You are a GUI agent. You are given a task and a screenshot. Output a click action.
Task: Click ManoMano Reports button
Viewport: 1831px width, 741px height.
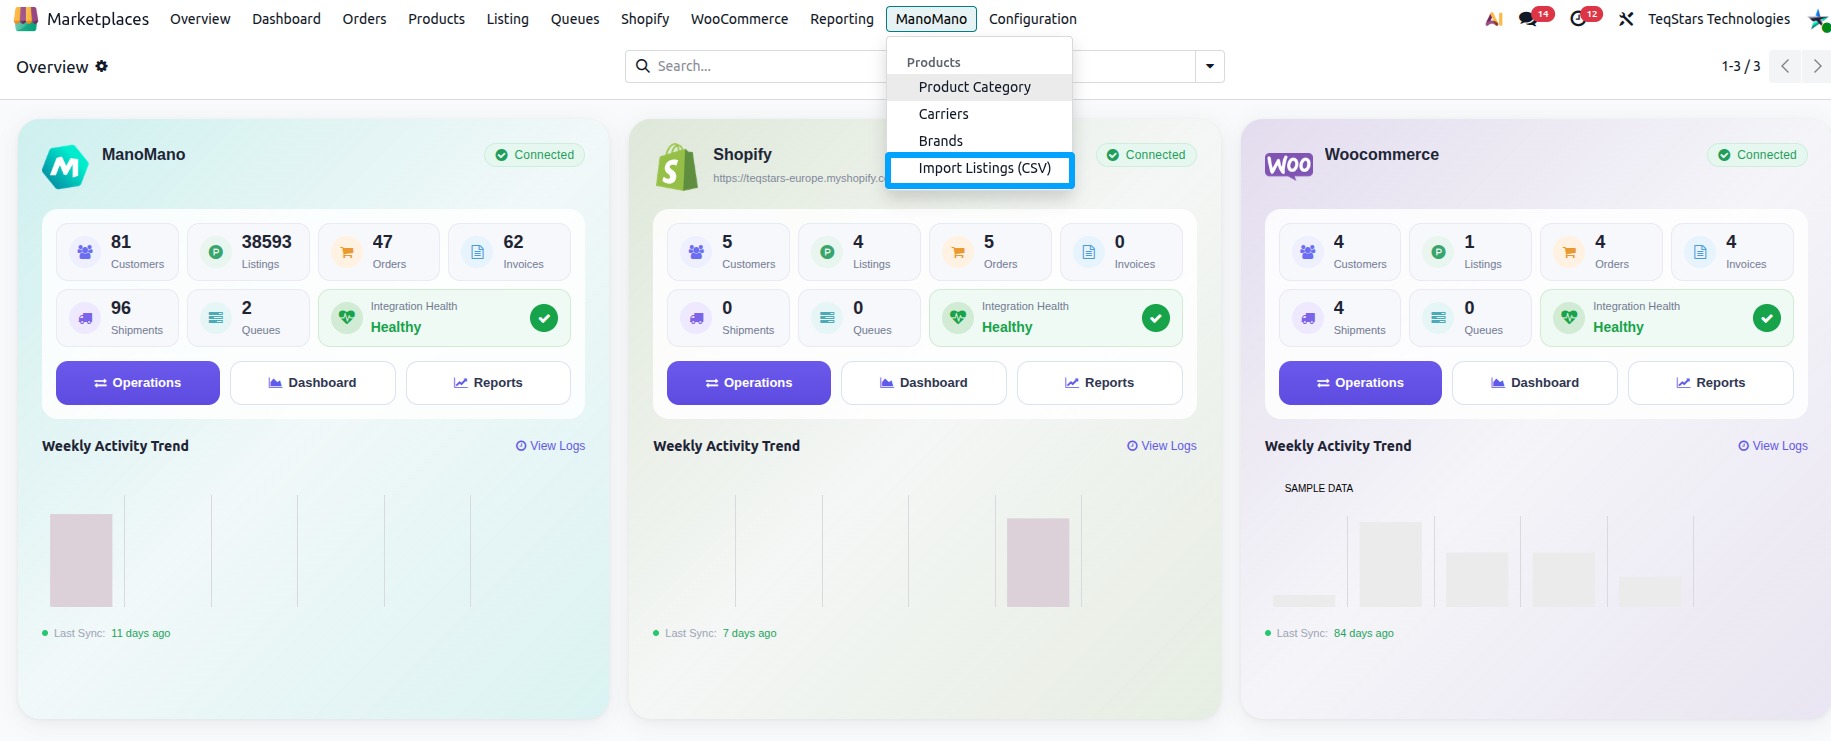(488, 383)
